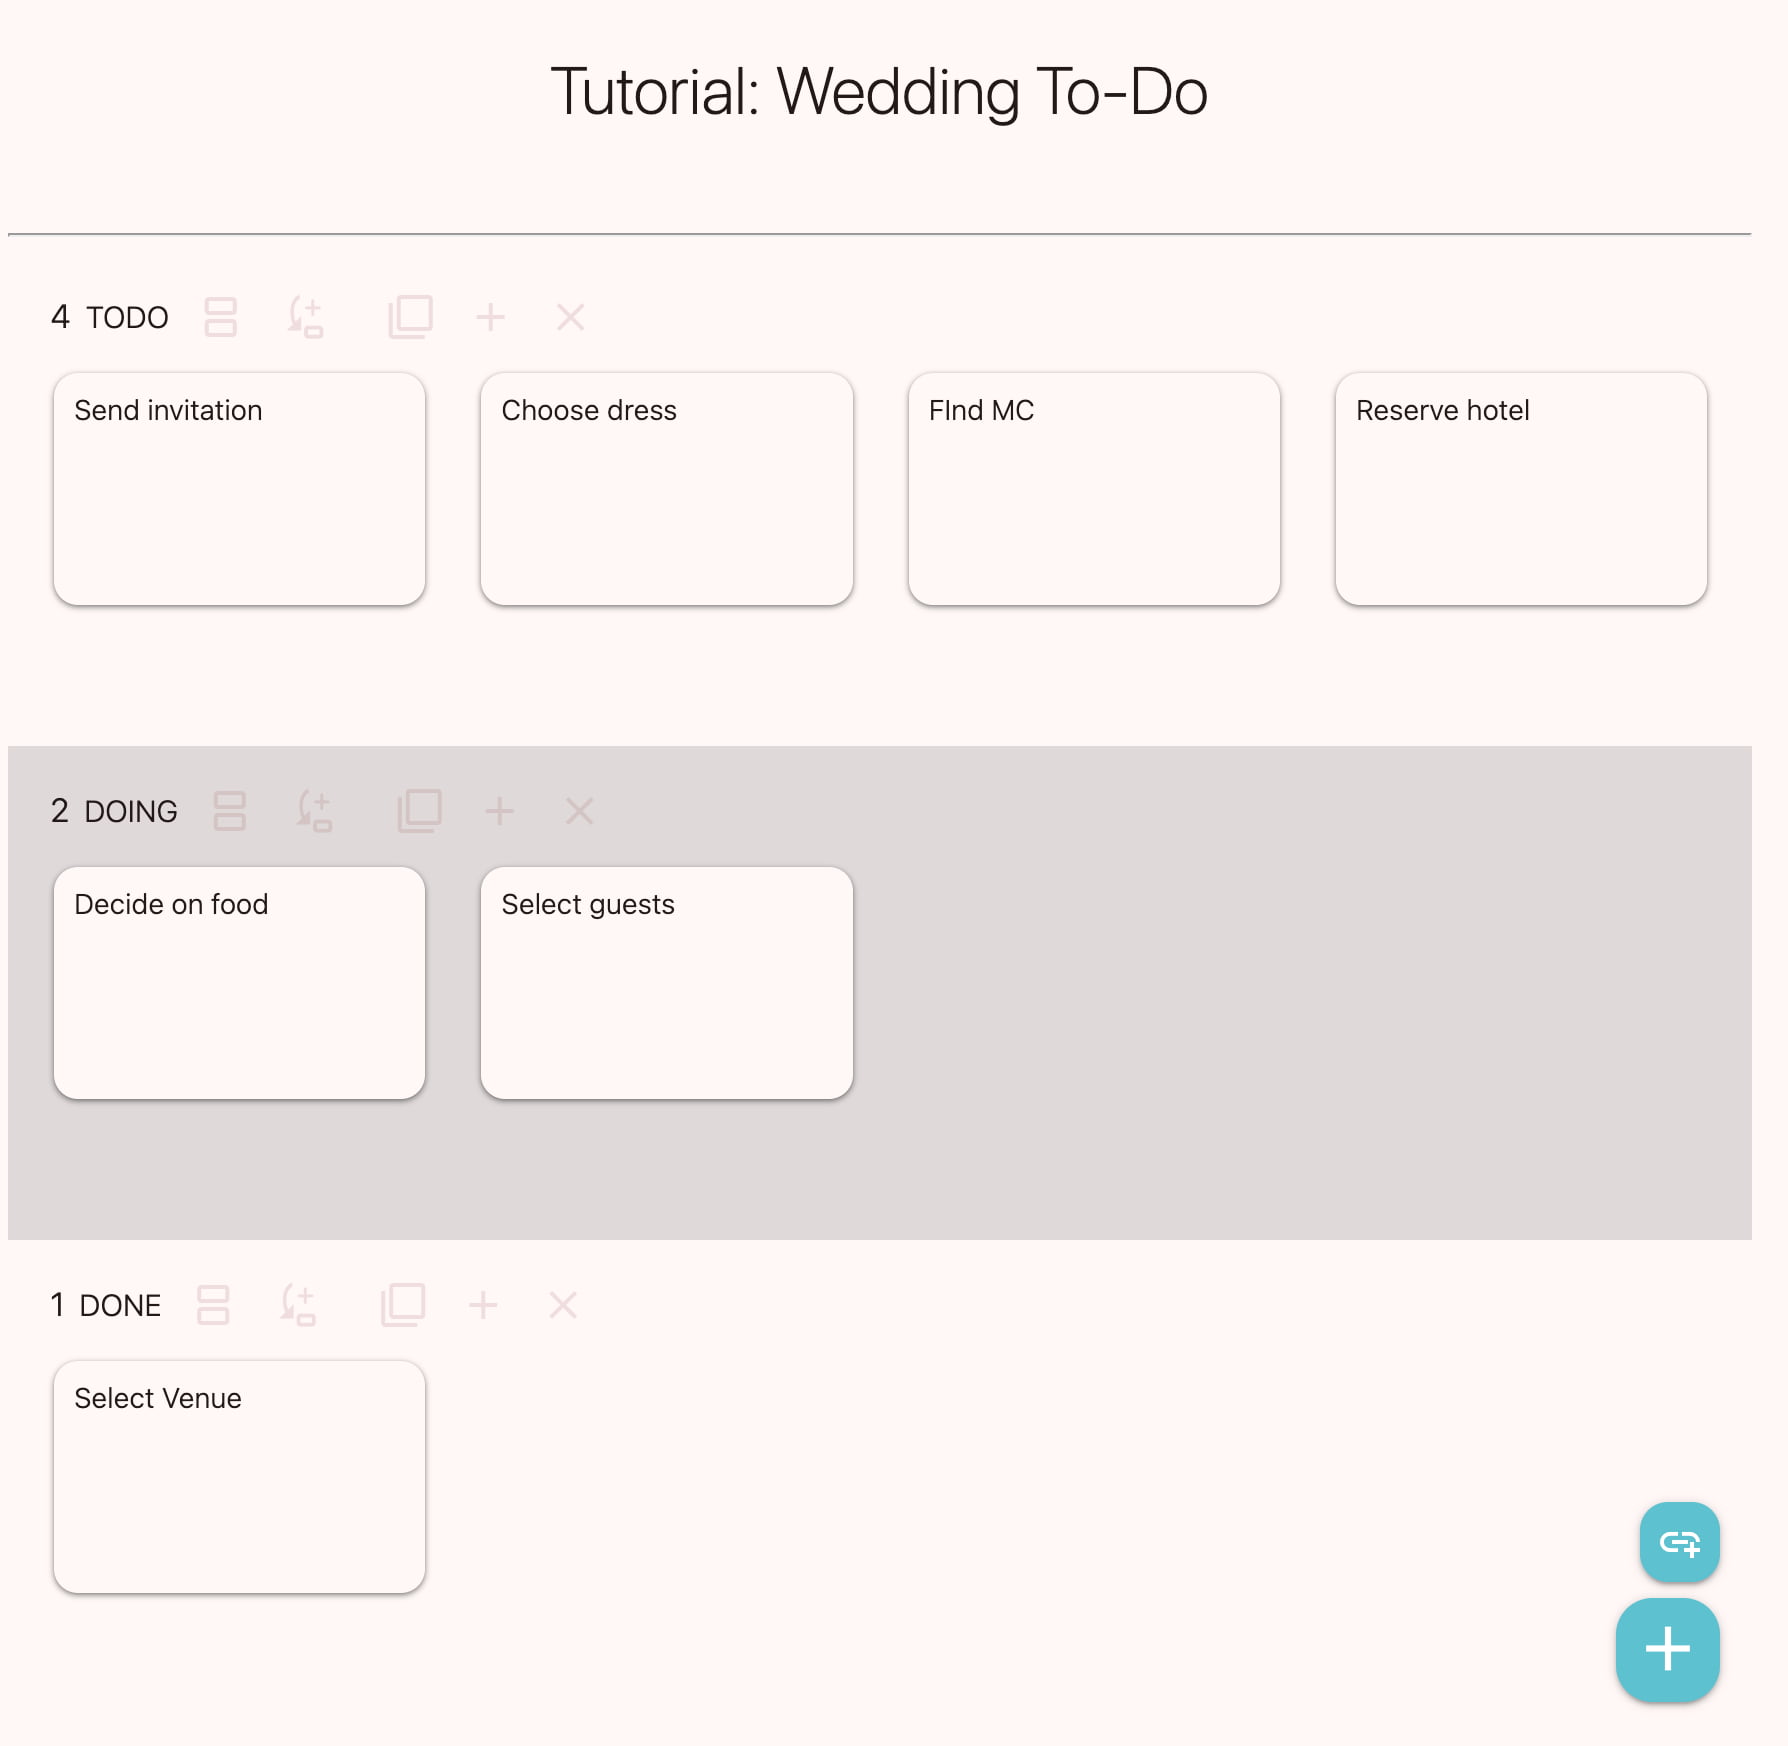Open the Select Venue card

click(x=240, y=1477)
